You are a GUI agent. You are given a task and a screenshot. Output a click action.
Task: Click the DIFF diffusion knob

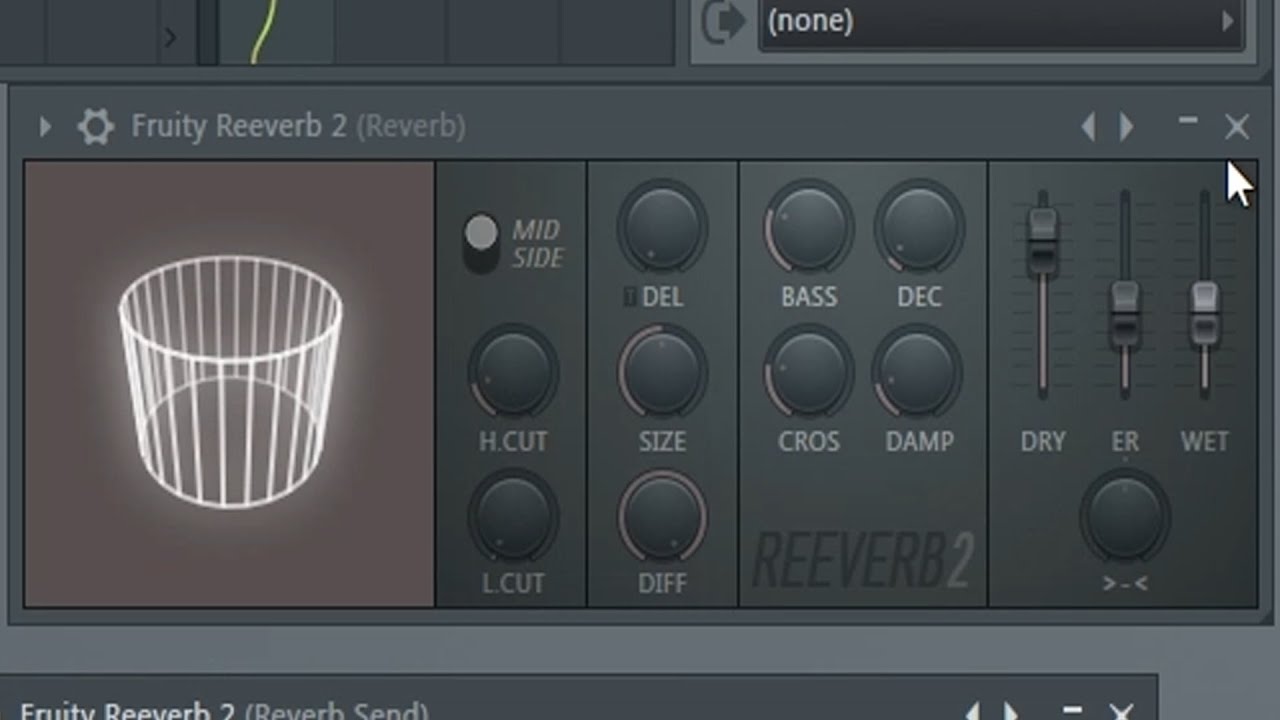pyautogui.click(x=662, y=516)
